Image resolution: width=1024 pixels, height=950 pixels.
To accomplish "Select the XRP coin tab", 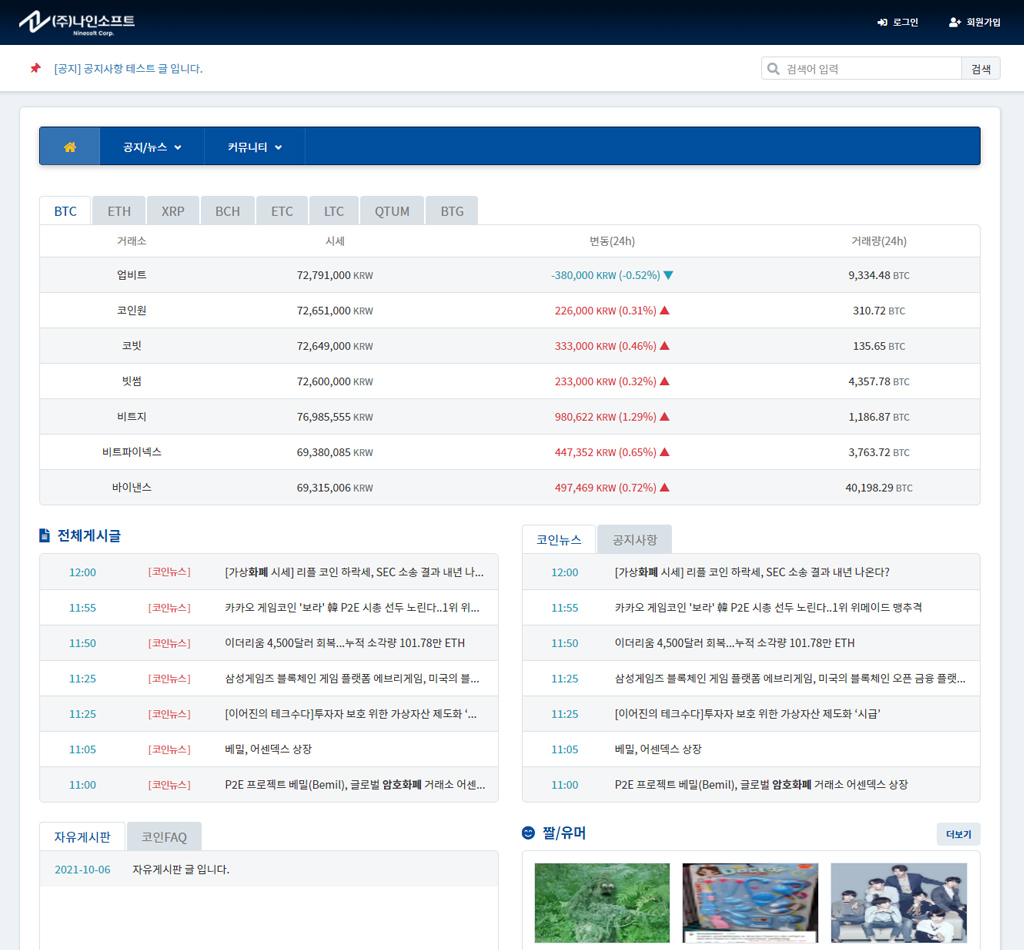I will point(173,211).
